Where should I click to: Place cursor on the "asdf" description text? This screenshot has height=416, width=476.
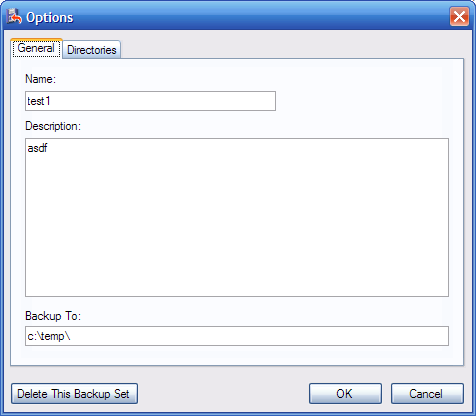pos(37,148)
